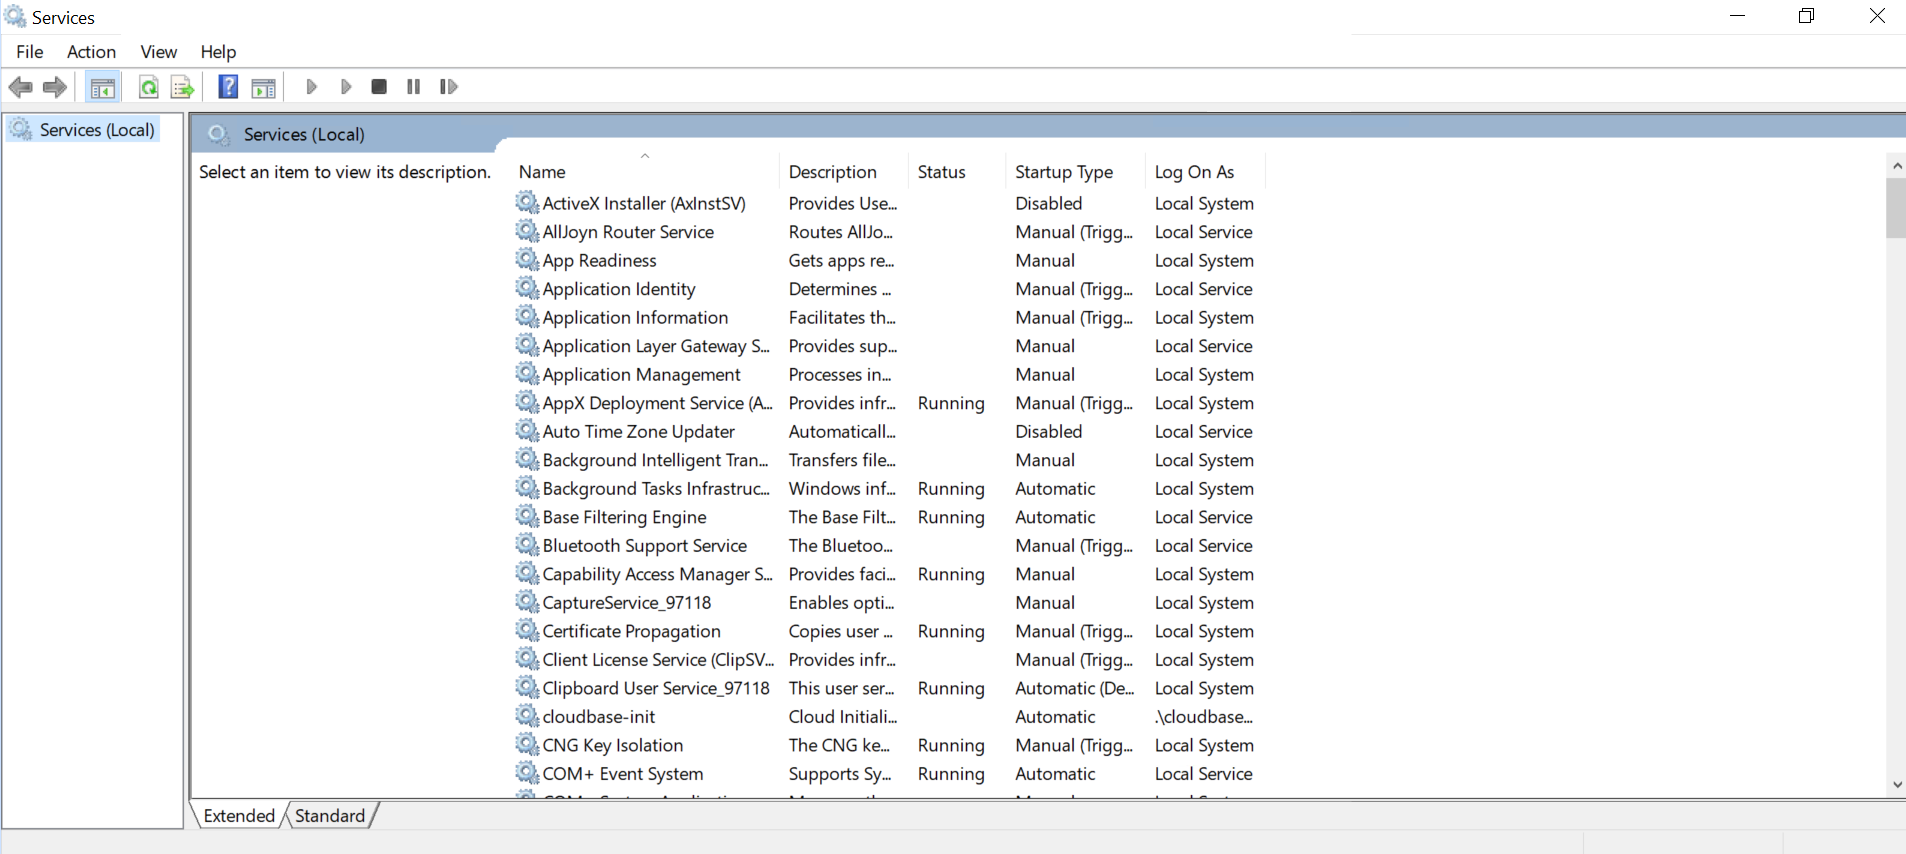
Task: Select Services (Local) in the console tree
Action: (x=96, y=130)
